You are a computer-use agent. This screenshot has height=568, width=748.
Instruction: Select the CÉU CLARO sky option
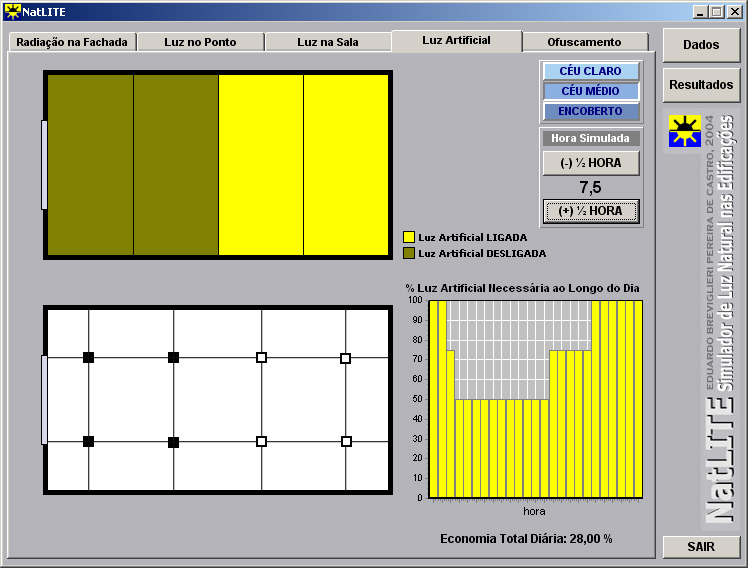[x=590, y=71]
